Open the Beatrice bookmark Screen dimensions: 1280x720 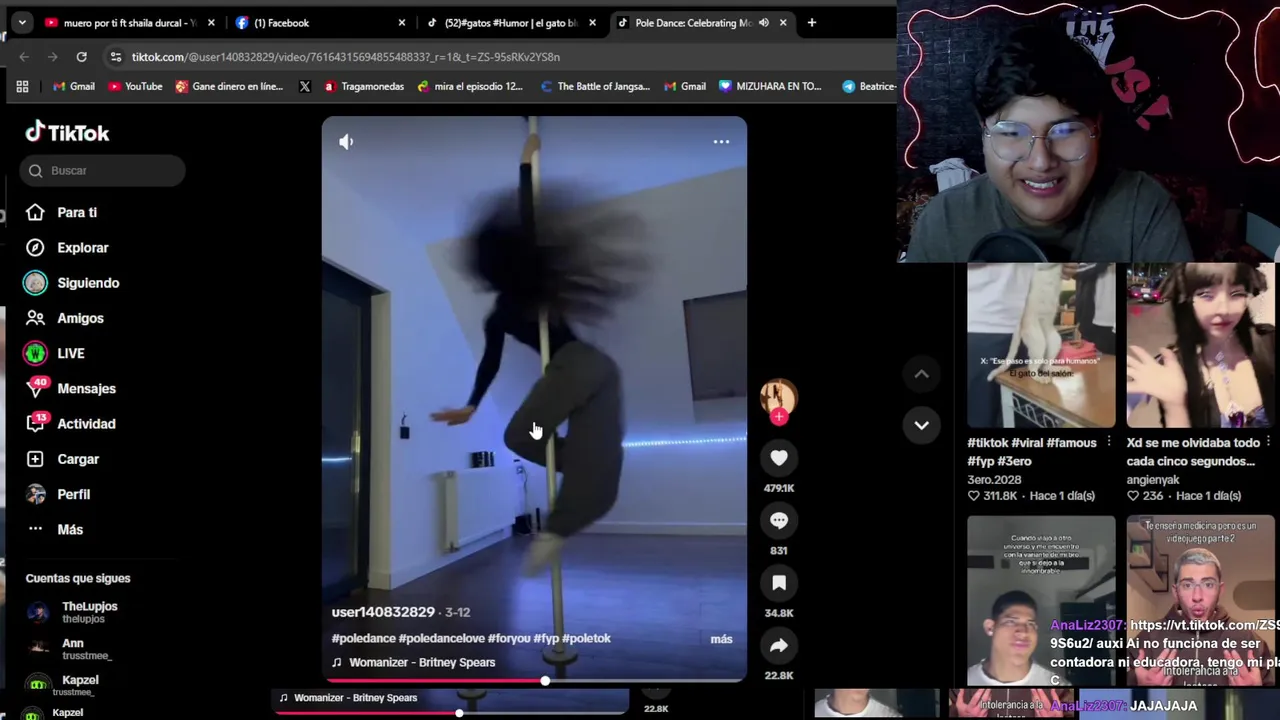pyautogui.click(x=868, y=86)
